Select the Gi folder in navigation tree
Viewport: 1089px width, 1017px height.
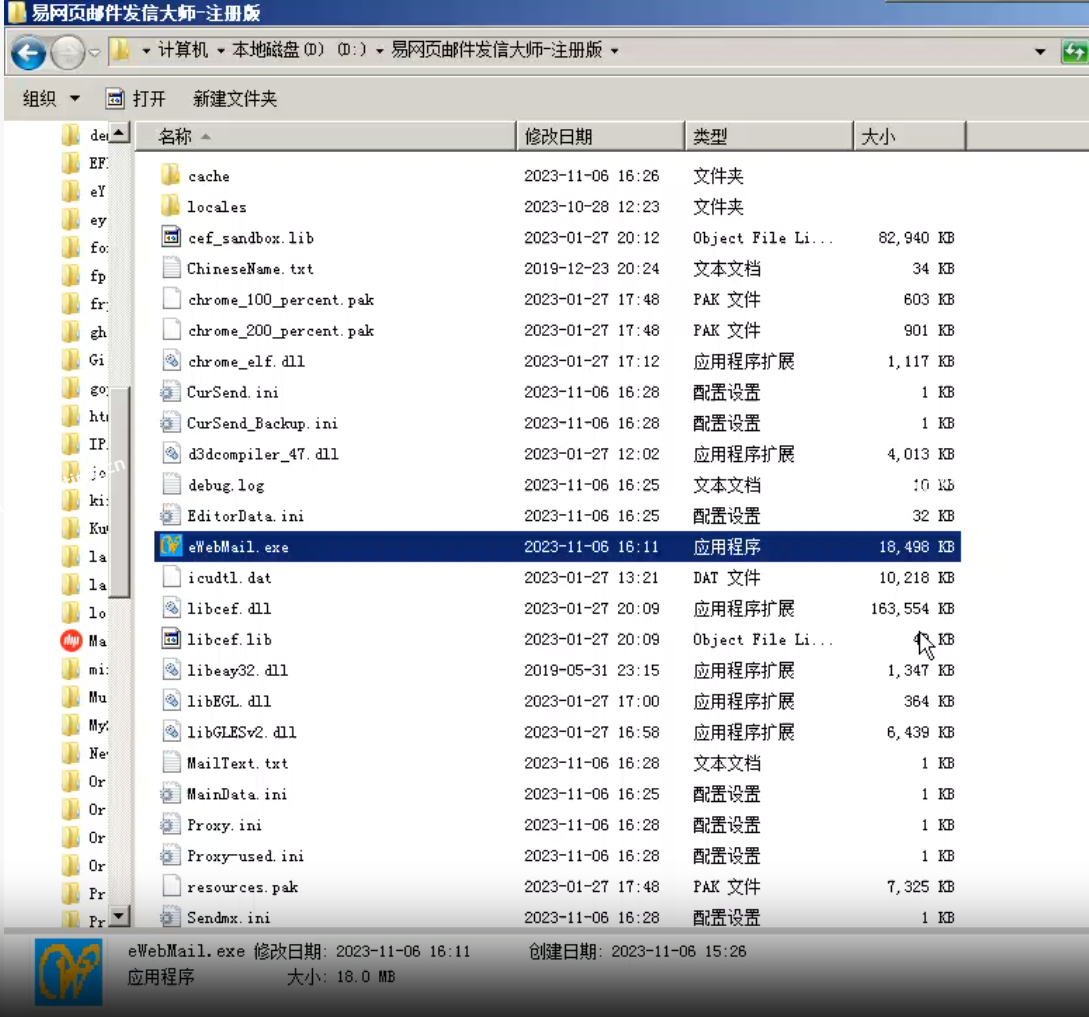[x=84, y=360]
